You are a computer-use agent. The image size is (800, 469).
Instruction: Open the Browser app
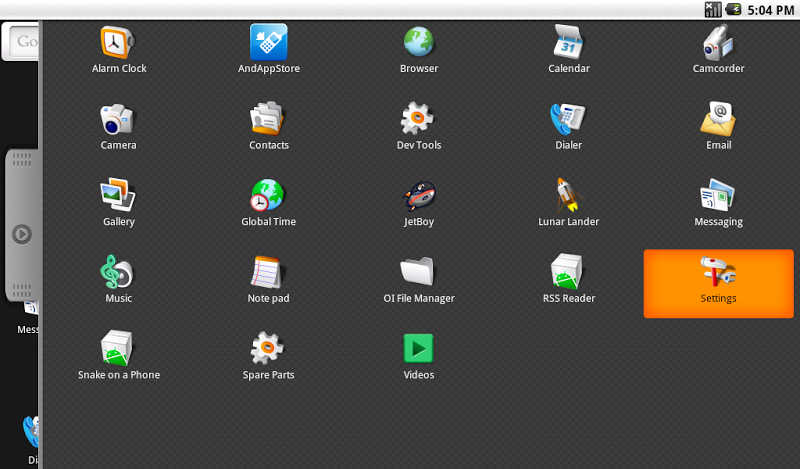(x=418, y=50)
